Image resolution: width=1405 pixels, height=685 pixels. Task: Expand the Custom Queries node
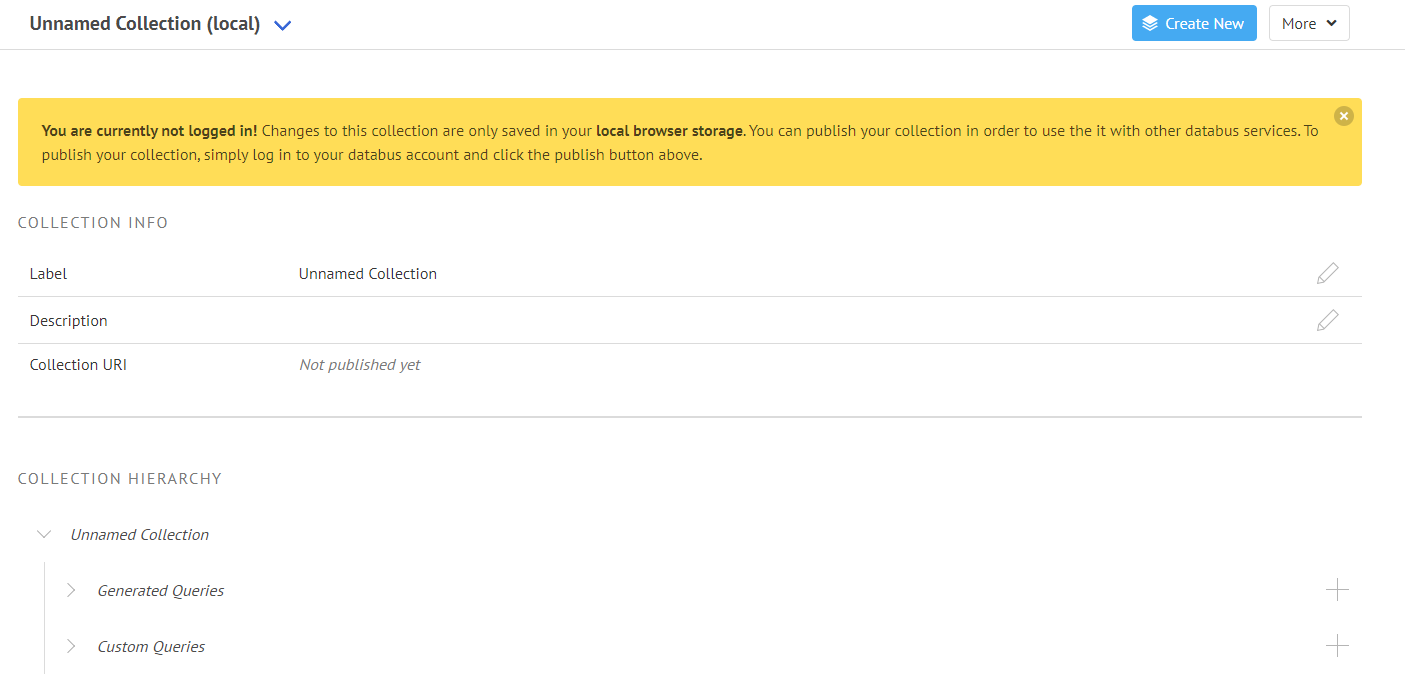[71, 646]
